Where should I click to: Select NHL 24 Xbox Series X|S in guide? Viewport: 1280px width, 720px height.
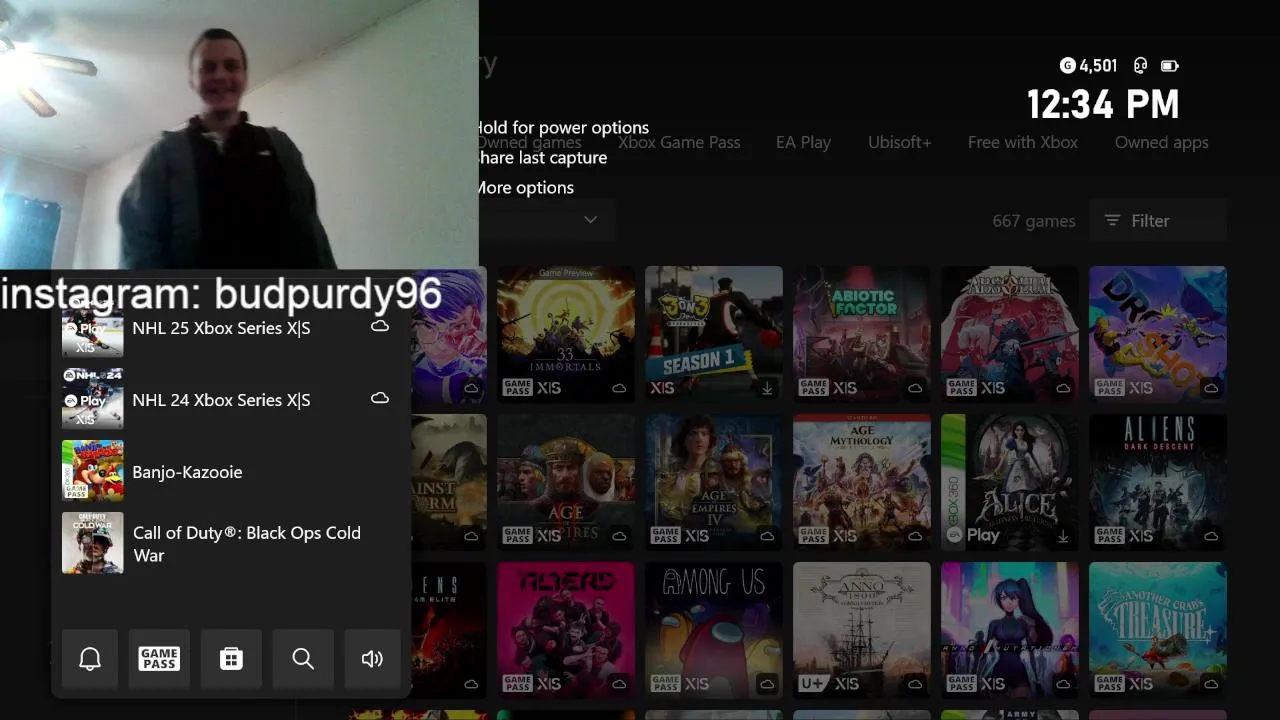(231, 399)
